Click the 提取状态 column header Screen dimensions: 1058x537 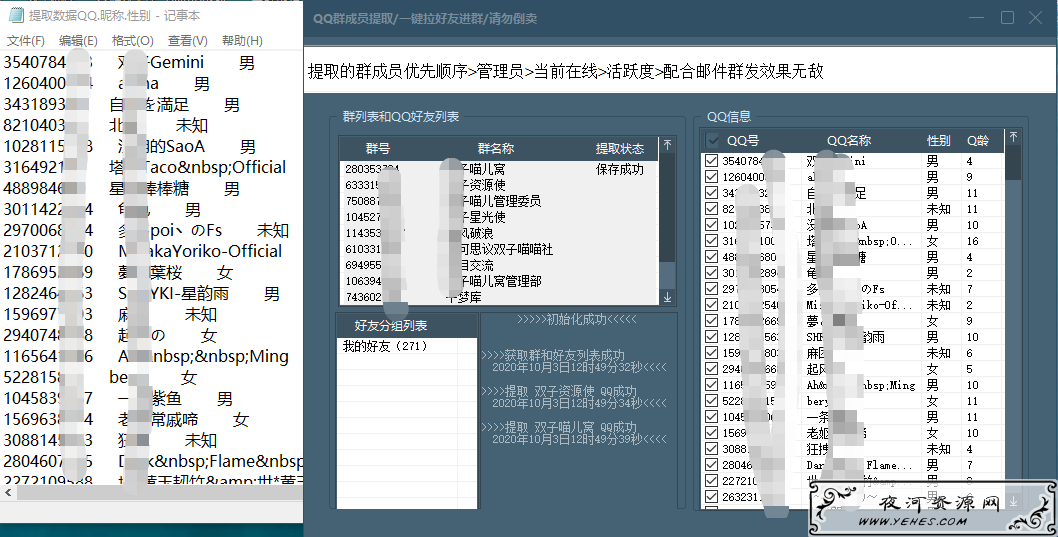pos(619,148)
